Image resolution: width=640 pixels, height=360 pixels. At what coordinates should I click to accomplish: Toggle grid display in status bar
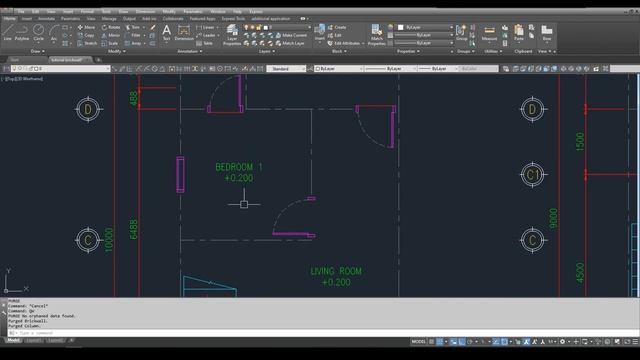431,342
